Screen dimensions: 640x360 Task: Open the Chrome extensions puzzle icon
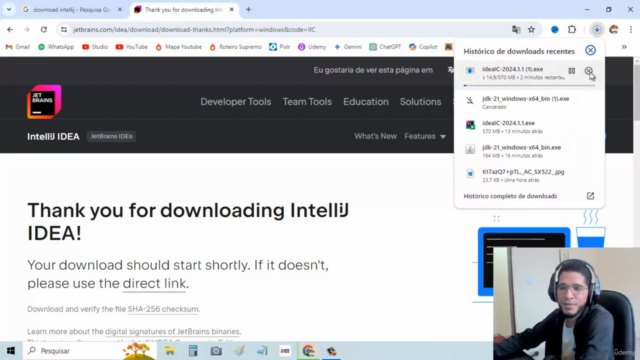point(572,29)
